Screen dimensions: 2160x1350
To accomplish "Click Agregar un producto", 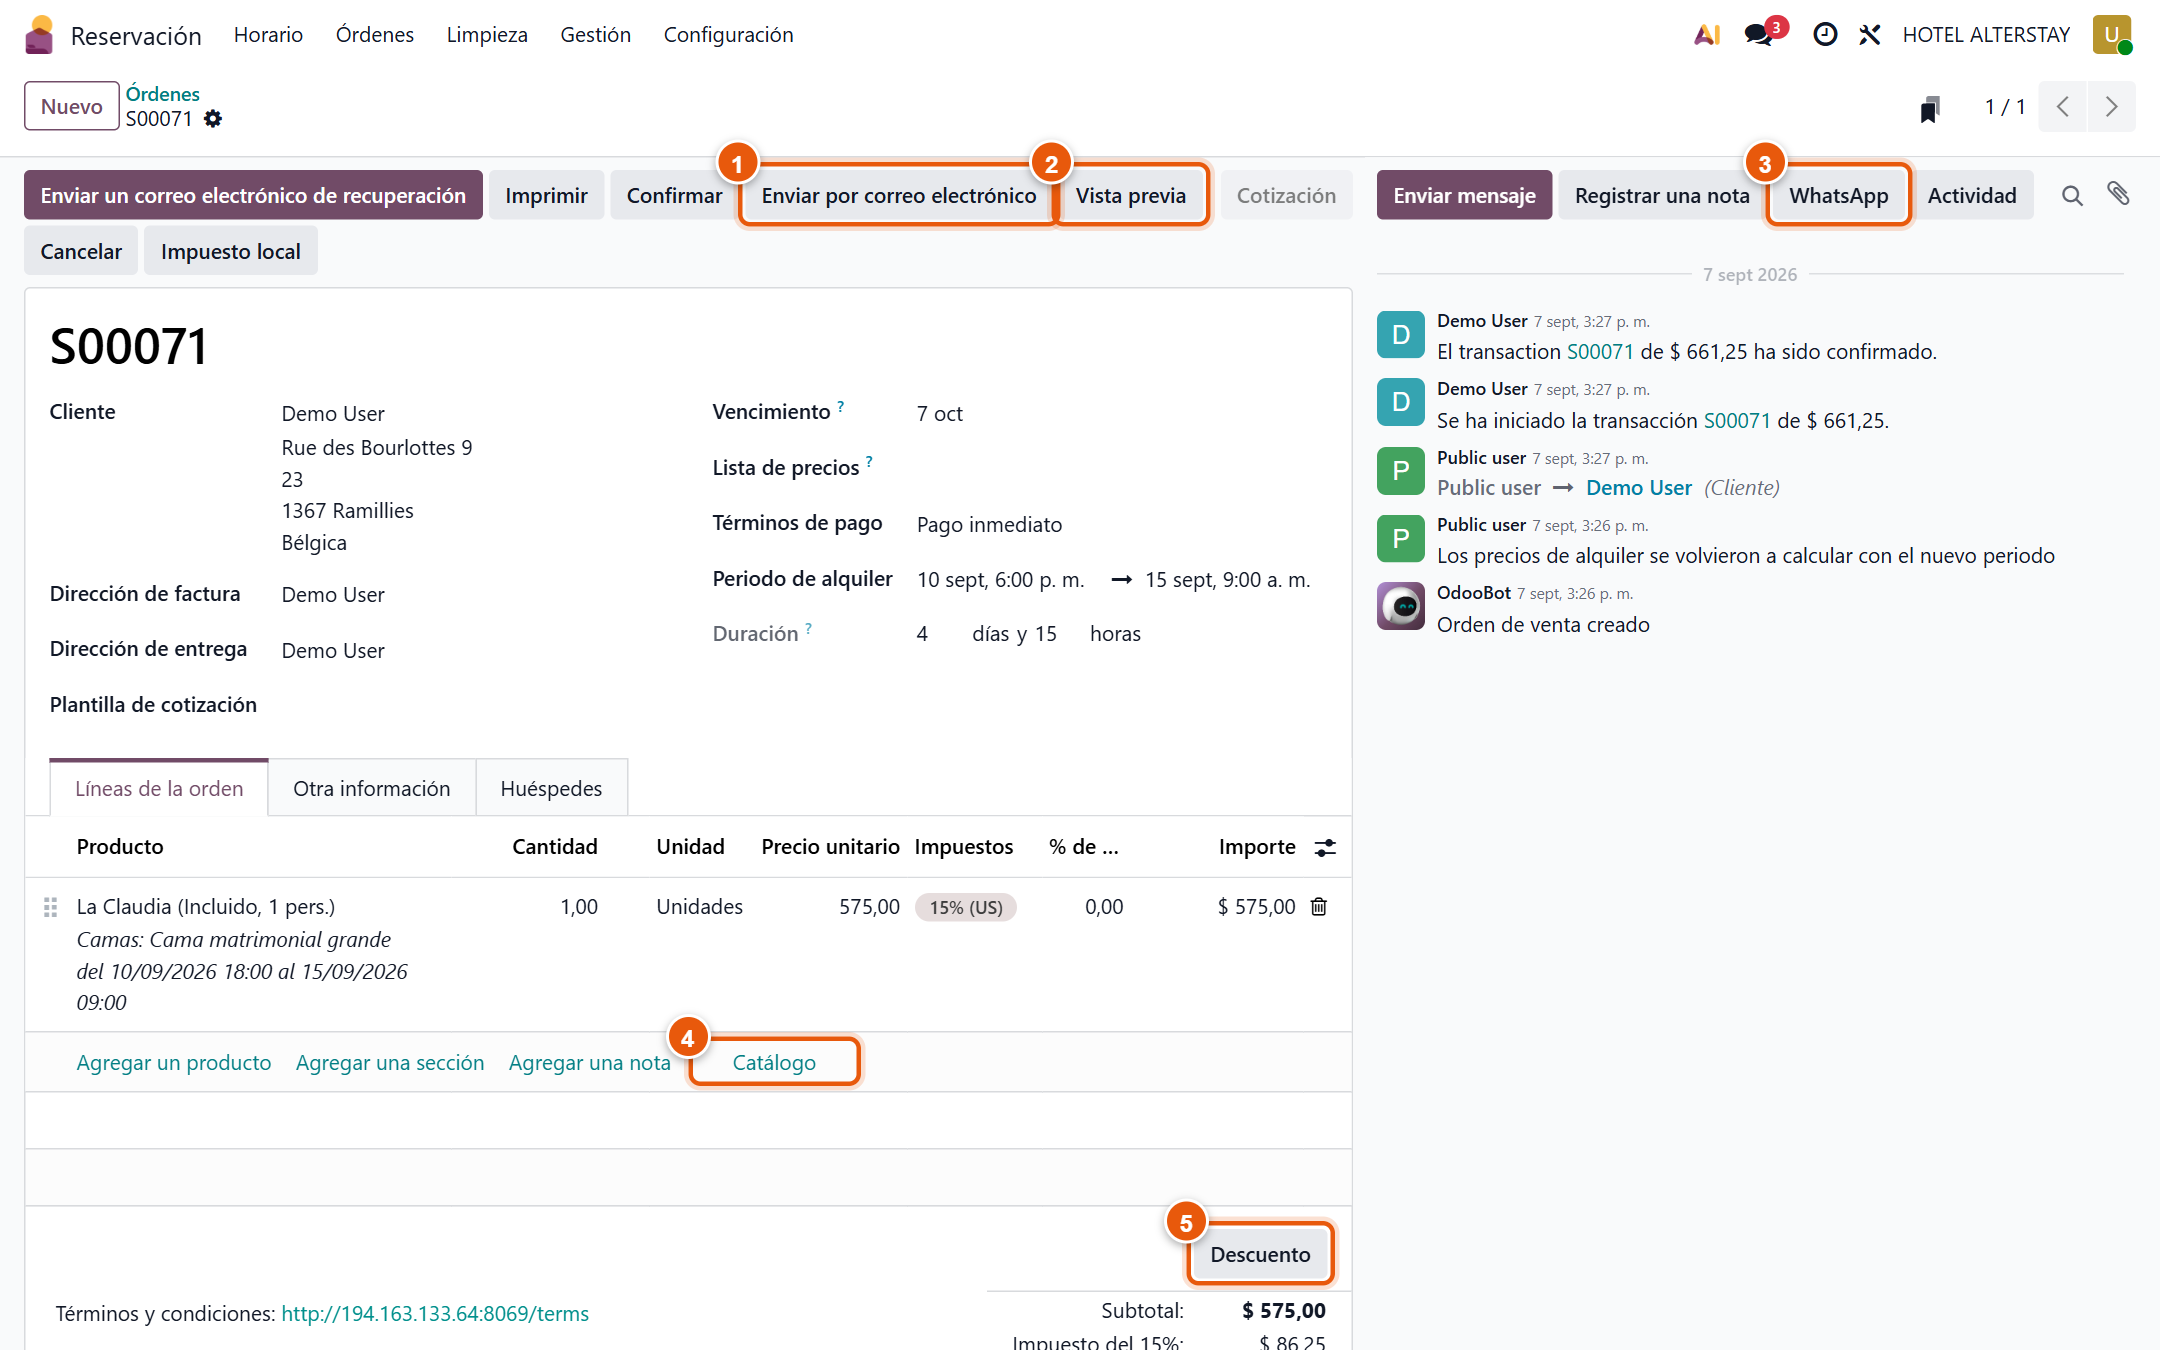I will point(174,1062).
